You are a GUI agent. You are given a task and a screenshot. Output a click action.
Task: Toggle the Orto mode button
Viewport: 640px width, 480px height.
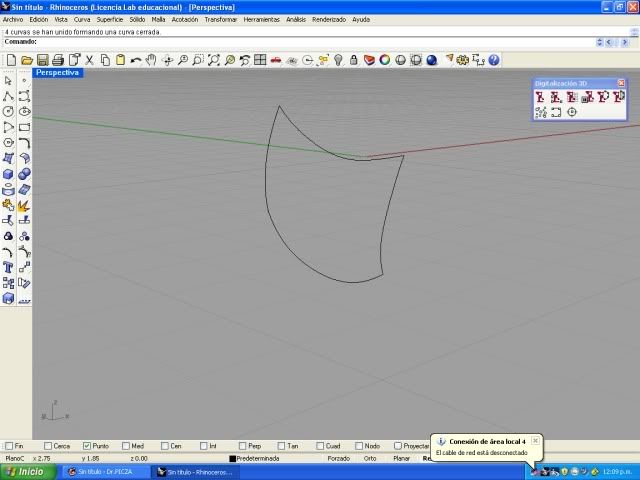370,458
